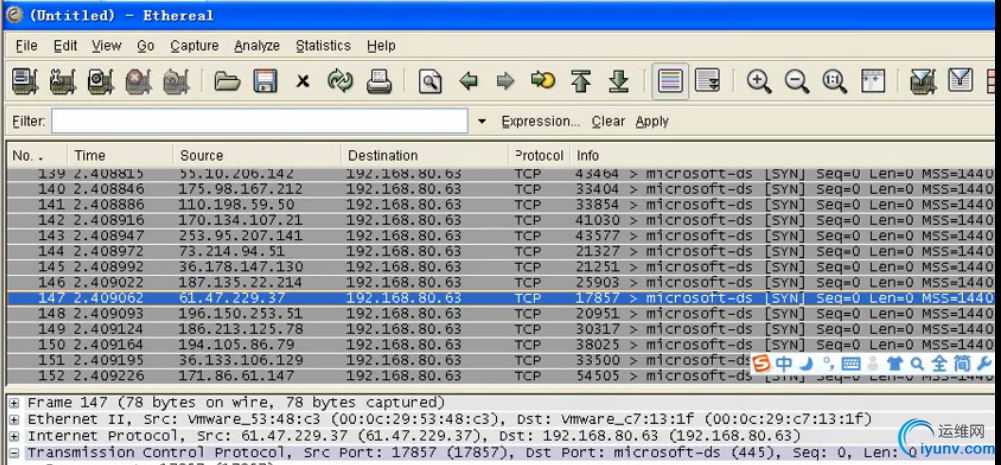The image size is (1001, 465).
Task: Open the Capture menu
Action: point(194,46)
